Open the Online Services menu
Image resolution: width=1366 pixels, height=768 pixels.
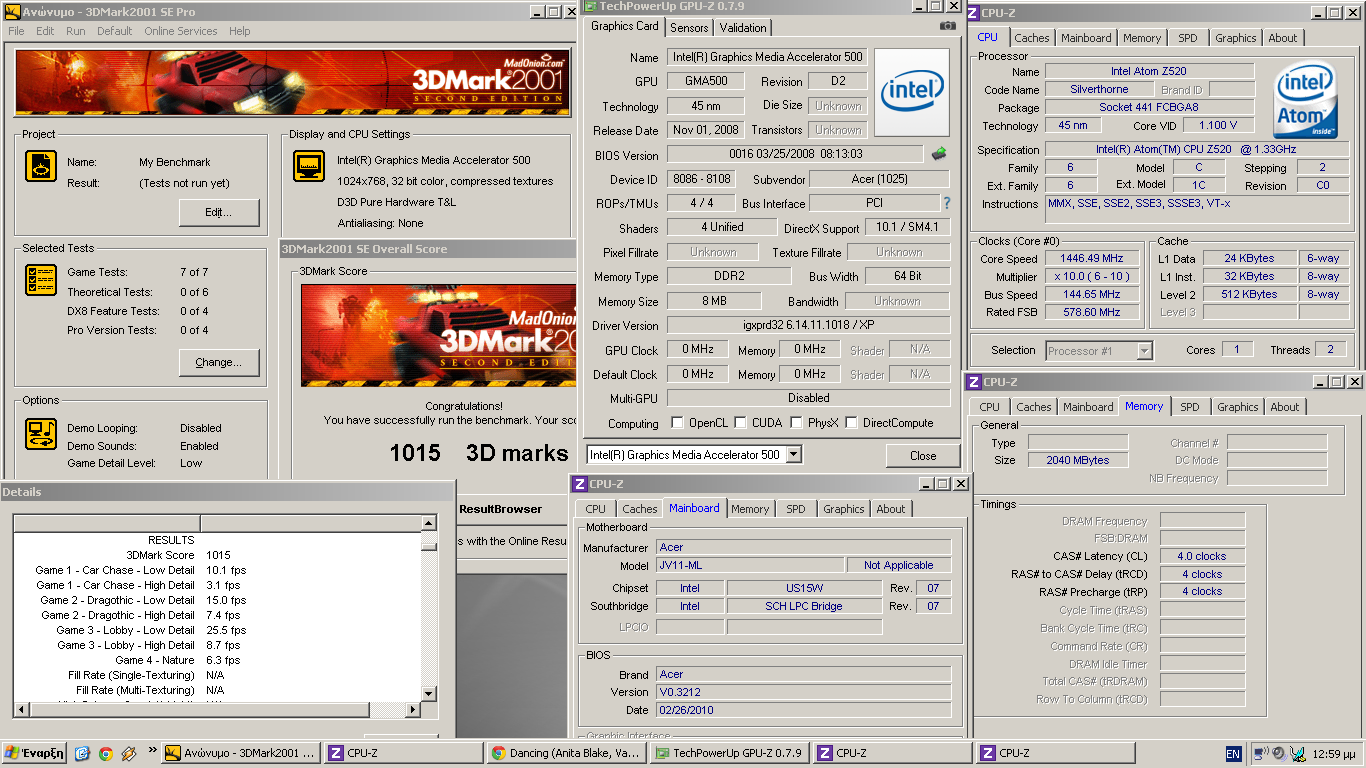click(180, 31)
